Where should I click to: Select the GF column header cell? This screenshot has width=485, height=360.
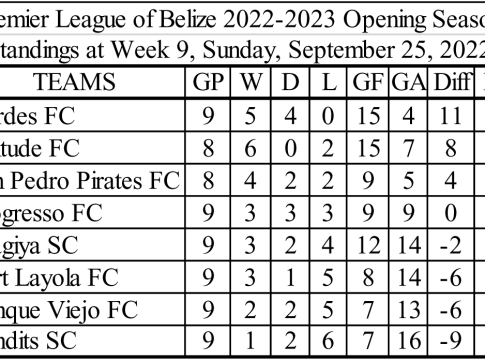[368, 82]
